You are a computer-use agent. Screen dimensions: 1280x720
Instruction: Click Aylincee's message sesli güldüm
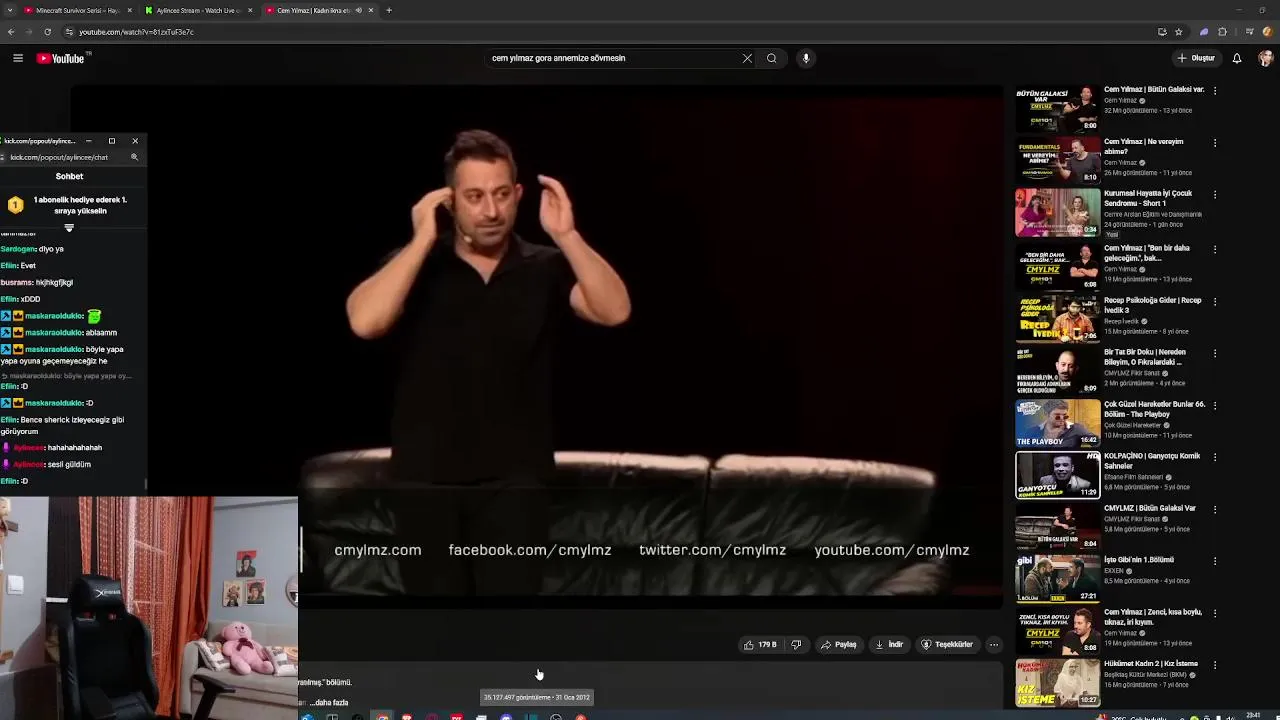coord(69,465)
